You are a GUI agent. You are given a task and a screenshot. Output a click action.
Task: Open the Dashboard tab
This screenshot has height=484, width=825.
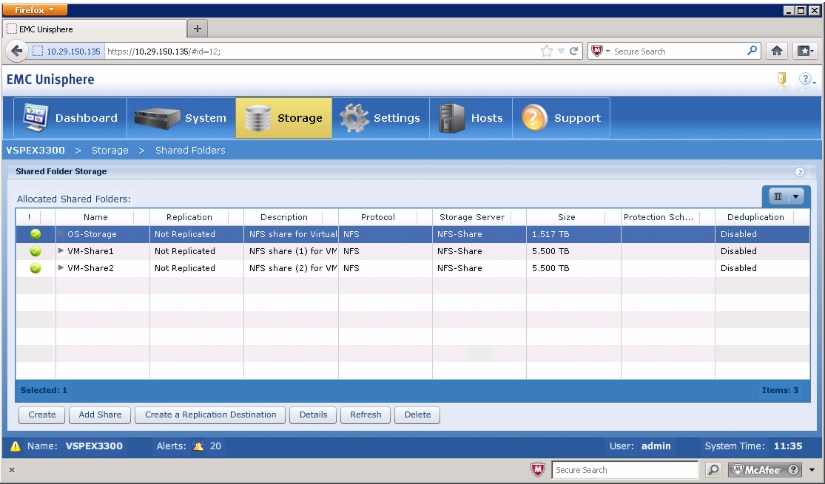pos(70,118)
